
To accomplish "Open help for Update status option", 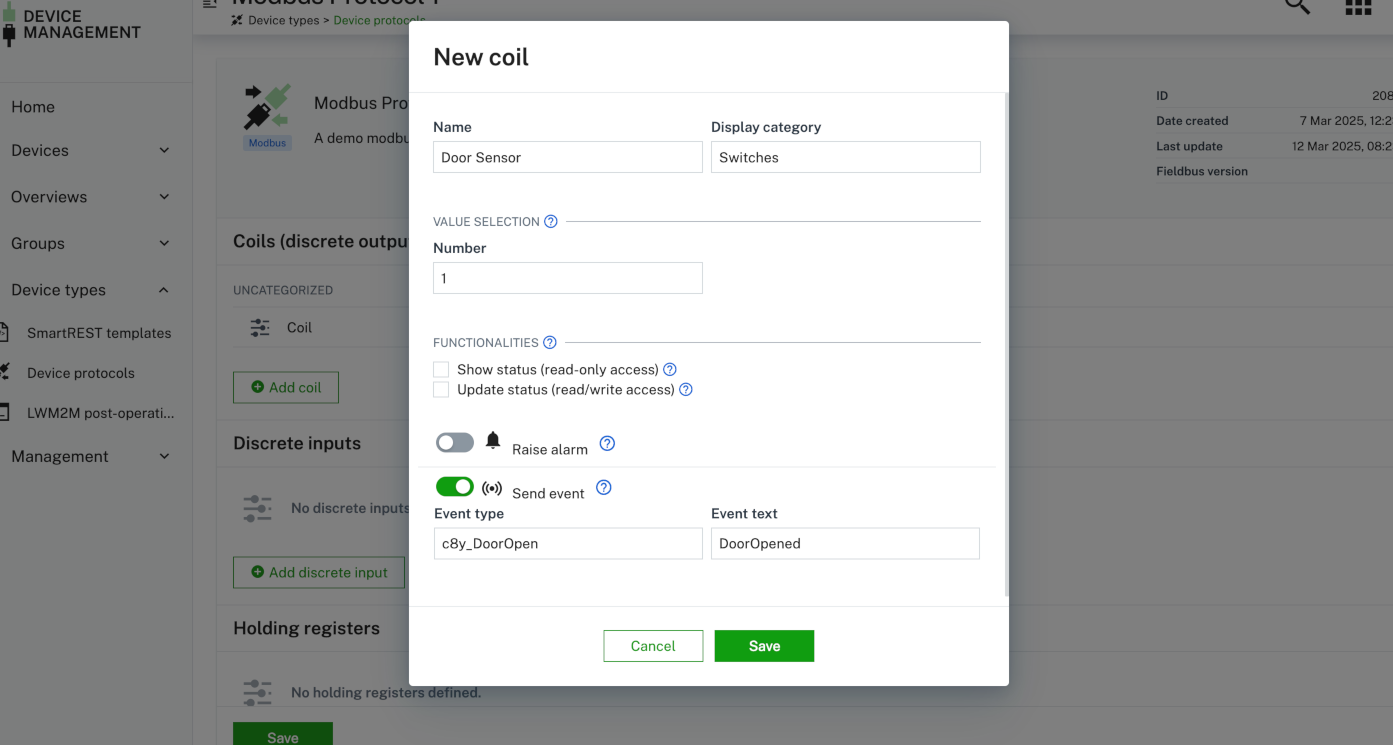I will pyautogui.click(x=686, y=390).
